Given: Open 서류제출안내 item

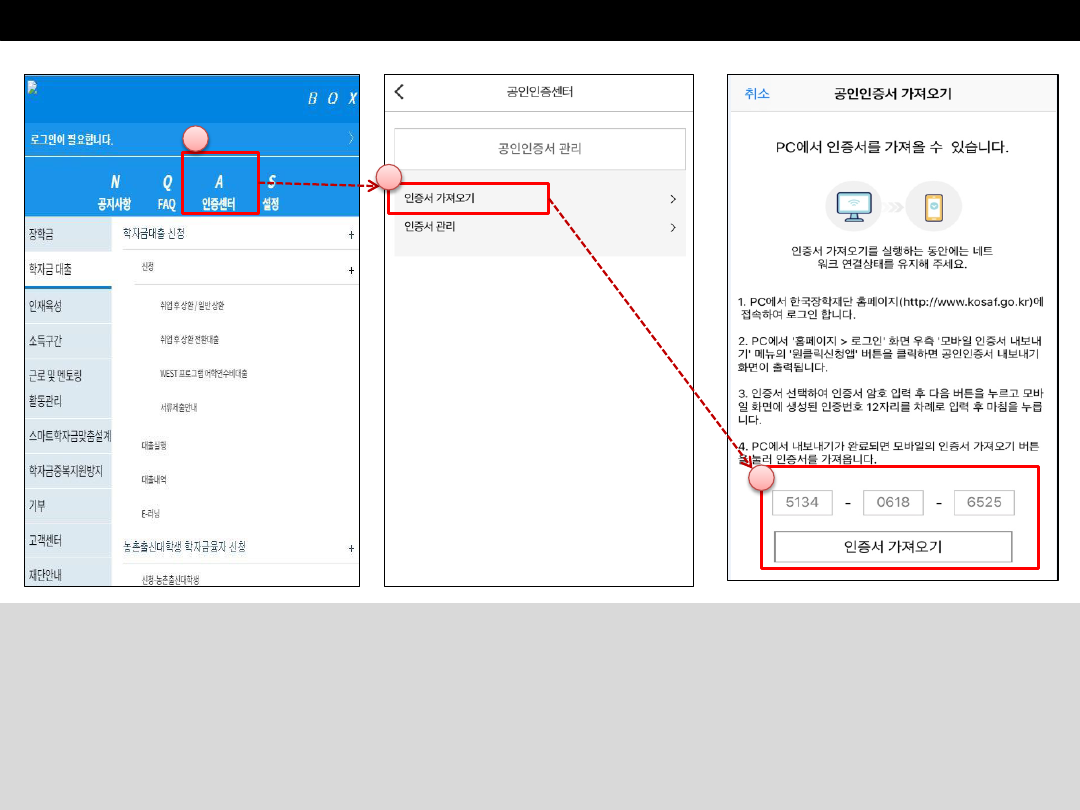Looking at the screenshot, I should [178, 407].
